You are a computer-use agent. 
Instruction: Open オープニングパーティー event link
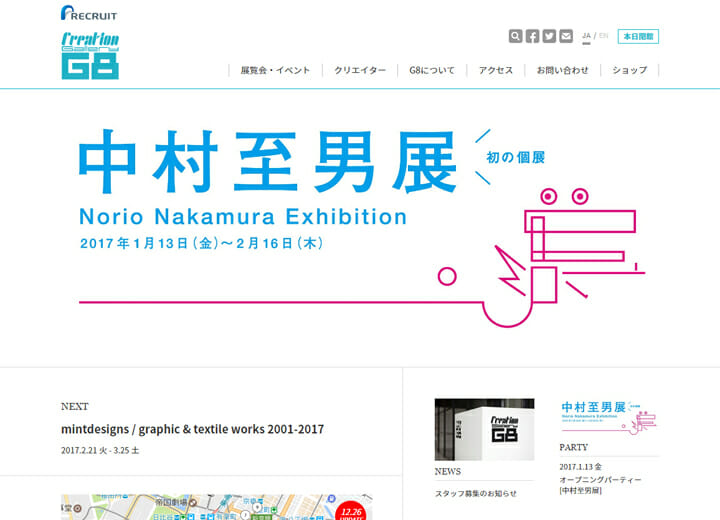[600, 485]
